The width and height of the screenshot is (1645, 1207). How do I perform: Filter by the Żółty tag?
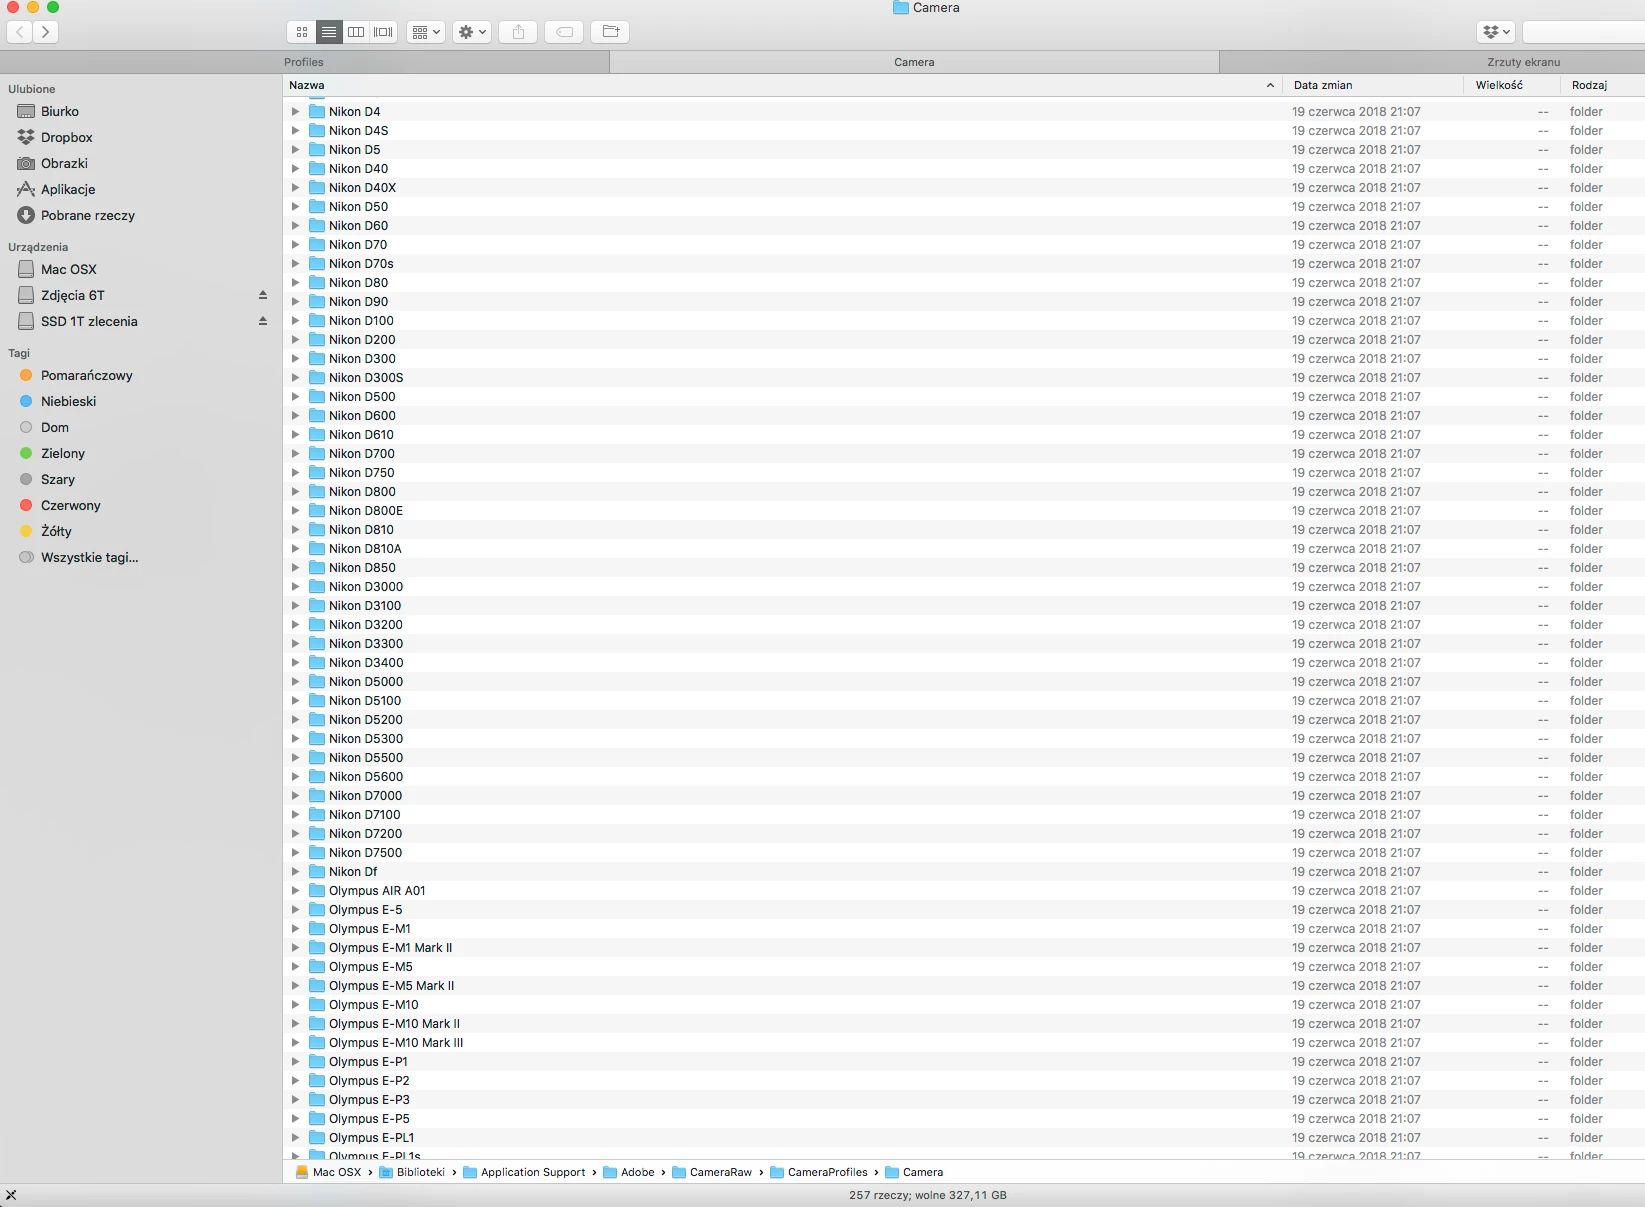[56, 531]
